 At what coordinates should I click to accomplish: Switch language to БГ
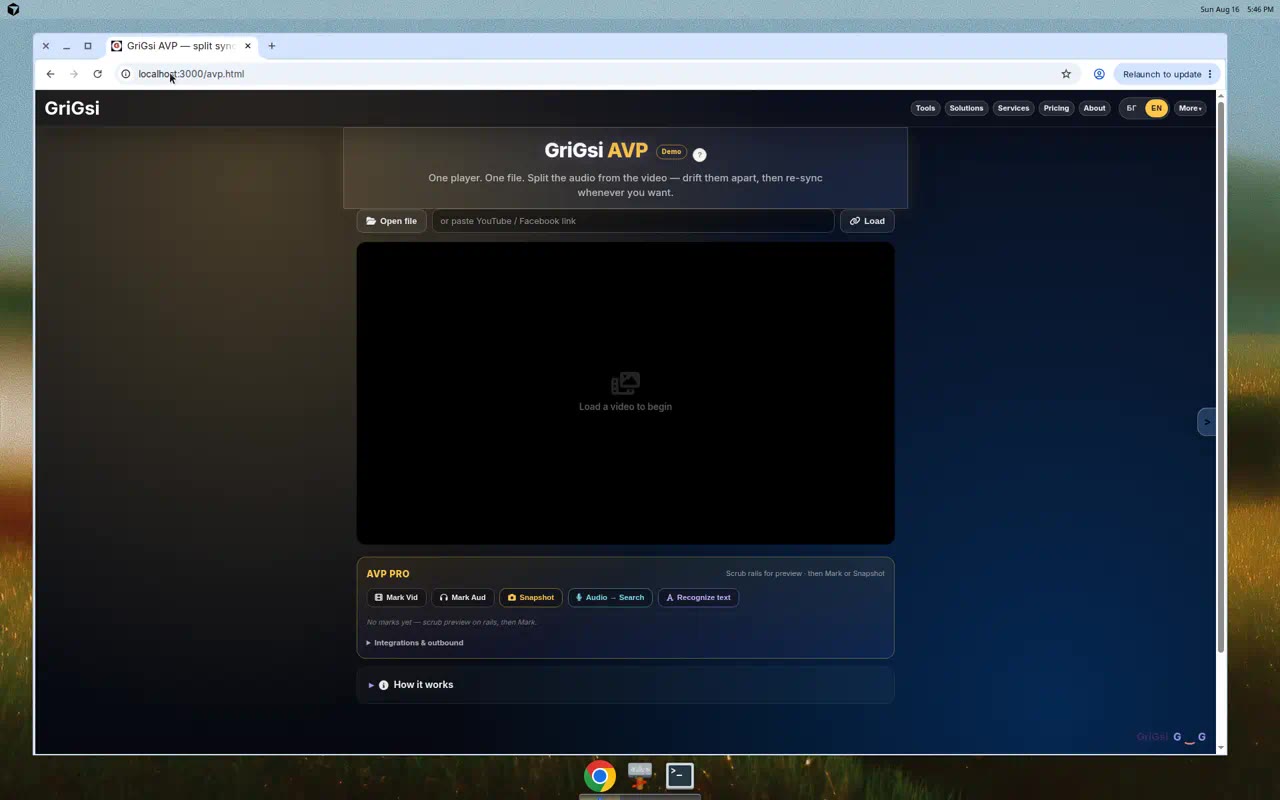coord(1132,108)
